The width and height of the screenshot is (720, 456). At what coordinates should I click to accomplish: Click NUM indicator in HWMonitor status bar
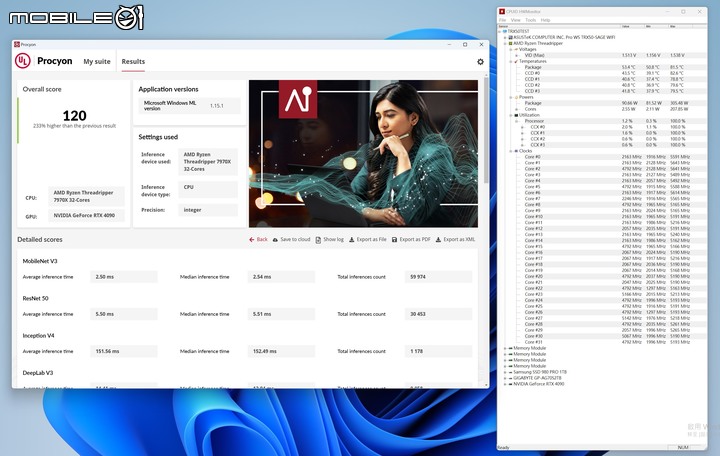click(683, 447)
